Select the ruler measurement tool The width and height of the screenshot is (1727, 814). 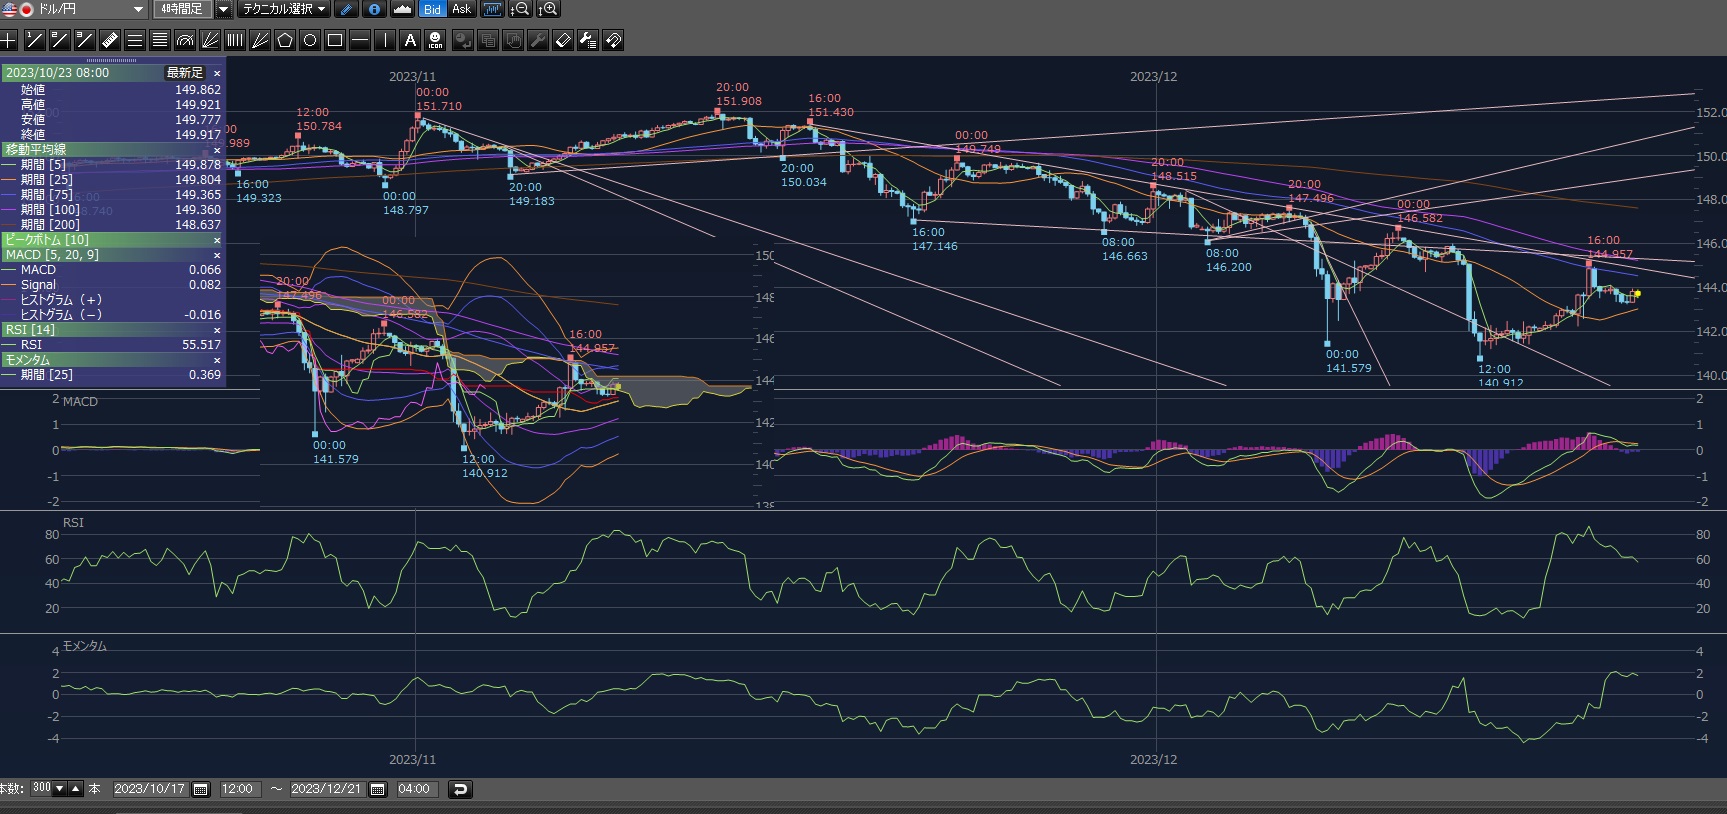pyautogui.click(x=110, y=40)
